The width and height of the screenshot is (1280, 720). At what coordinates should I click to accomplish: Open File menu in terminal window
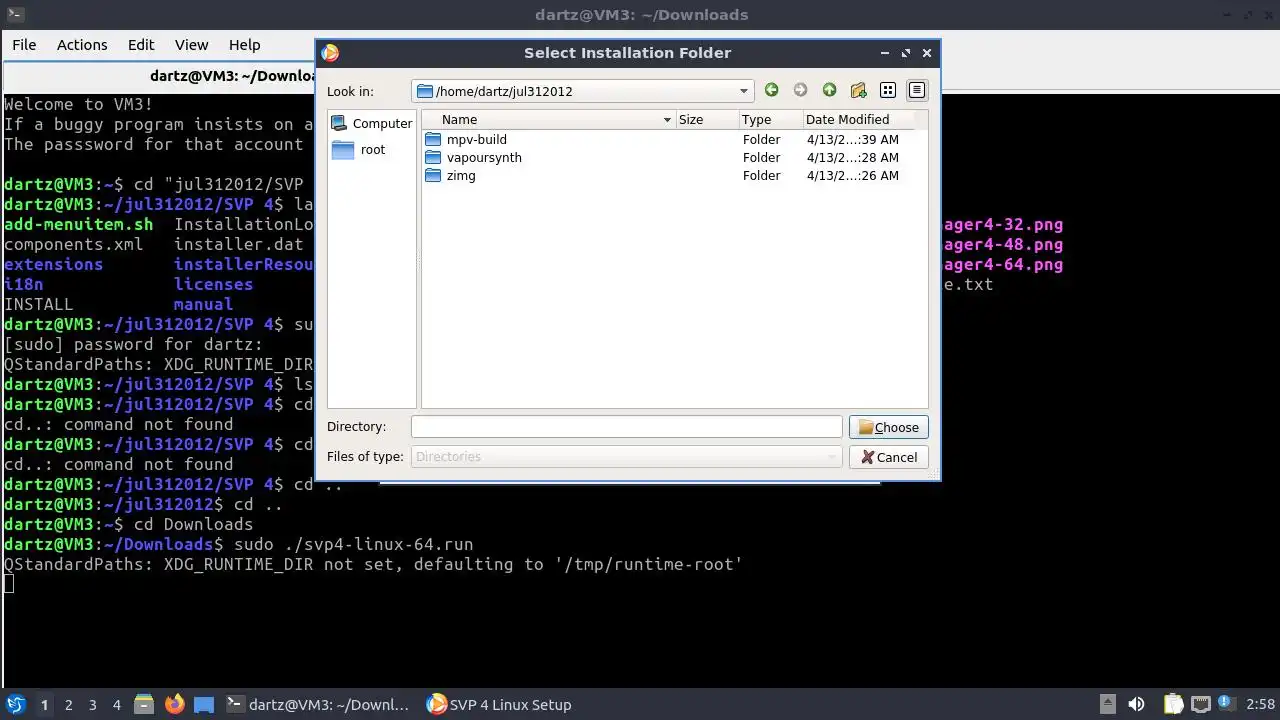tap(24, 45)
